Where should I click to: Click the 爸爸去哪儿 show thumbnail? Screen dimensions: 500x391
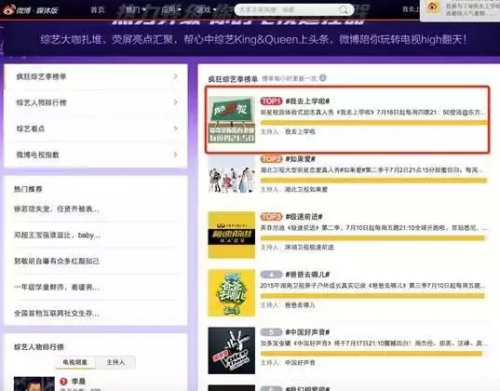(231, 293)
